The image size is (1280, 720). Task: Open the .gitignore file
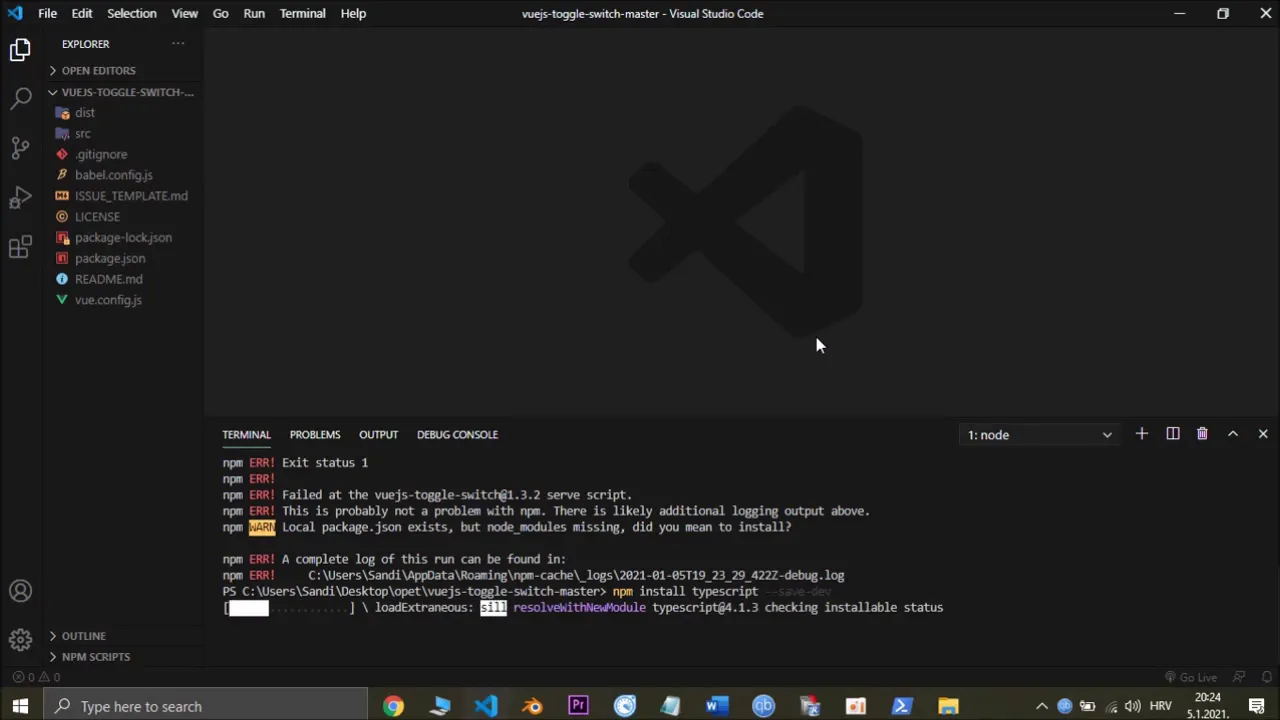coord(102,155)
